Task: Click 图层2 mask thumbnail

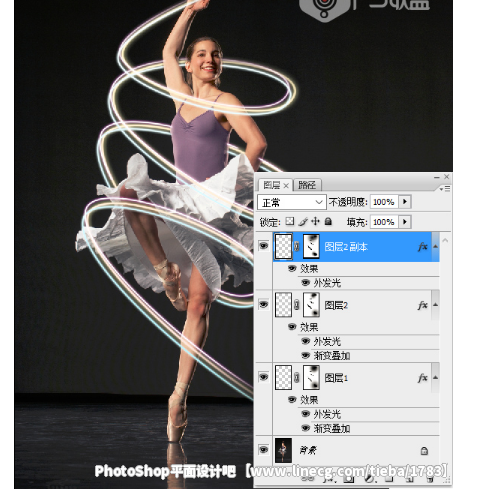Action: click(x=311, y=305)
